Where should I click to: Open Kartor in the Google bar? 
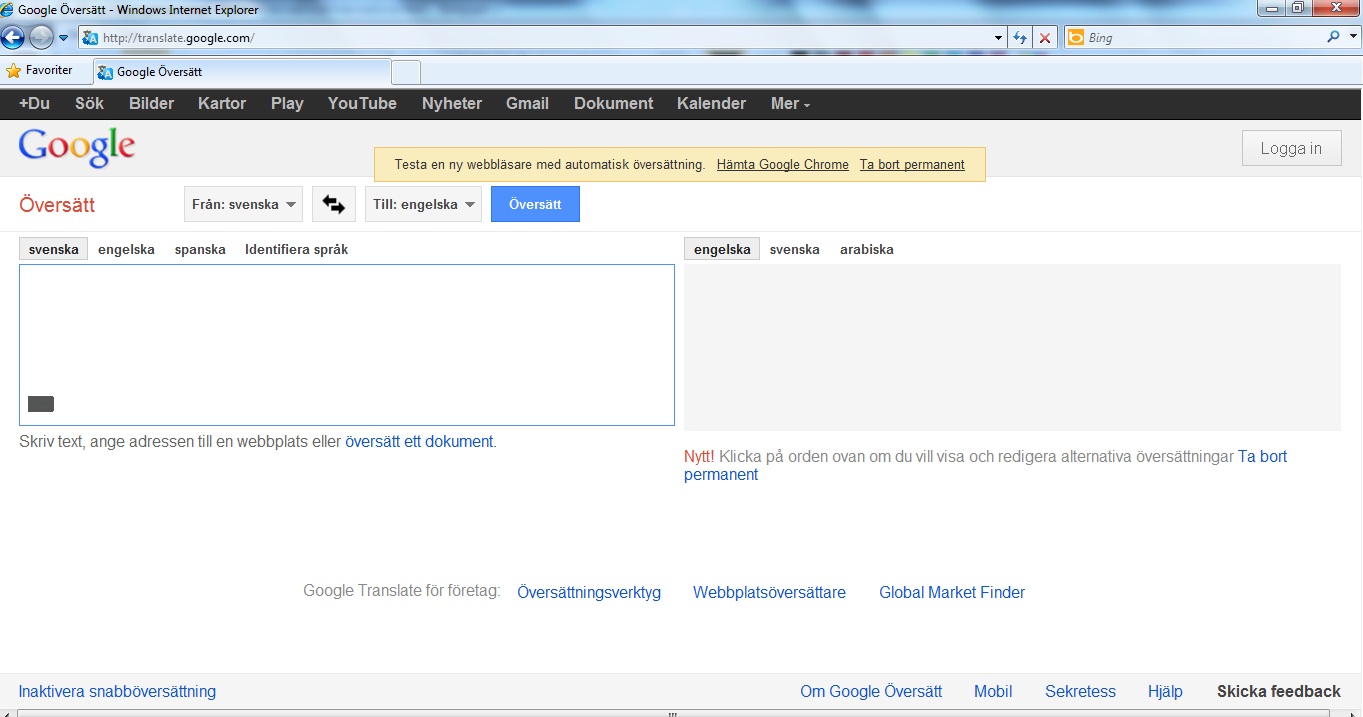click(222, 103)
